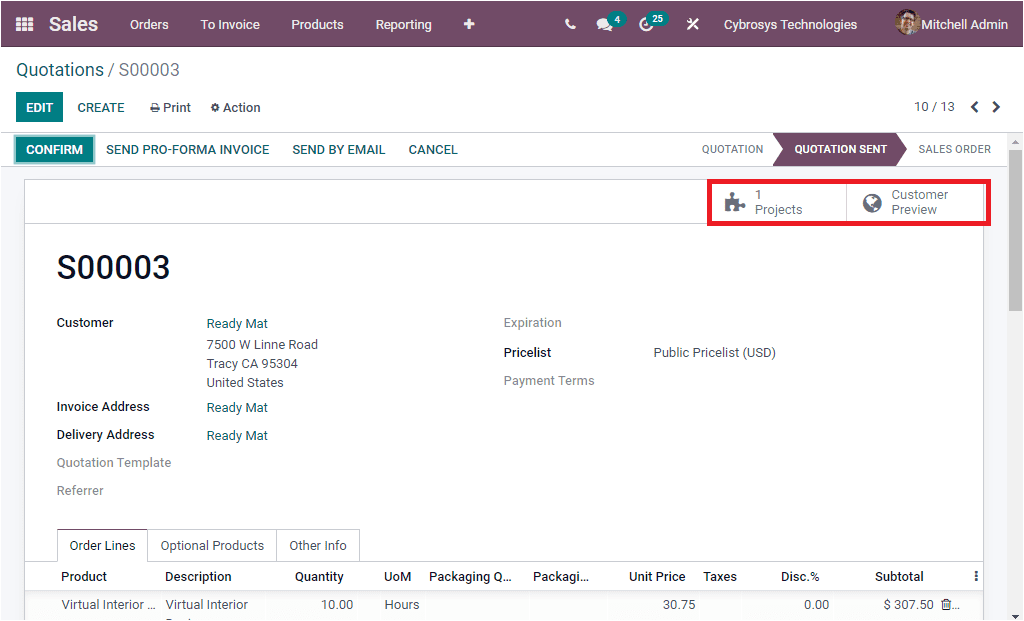Switch to the Other Info tab
This screenshot has width=1024, height=621.
tap(317, 545)
